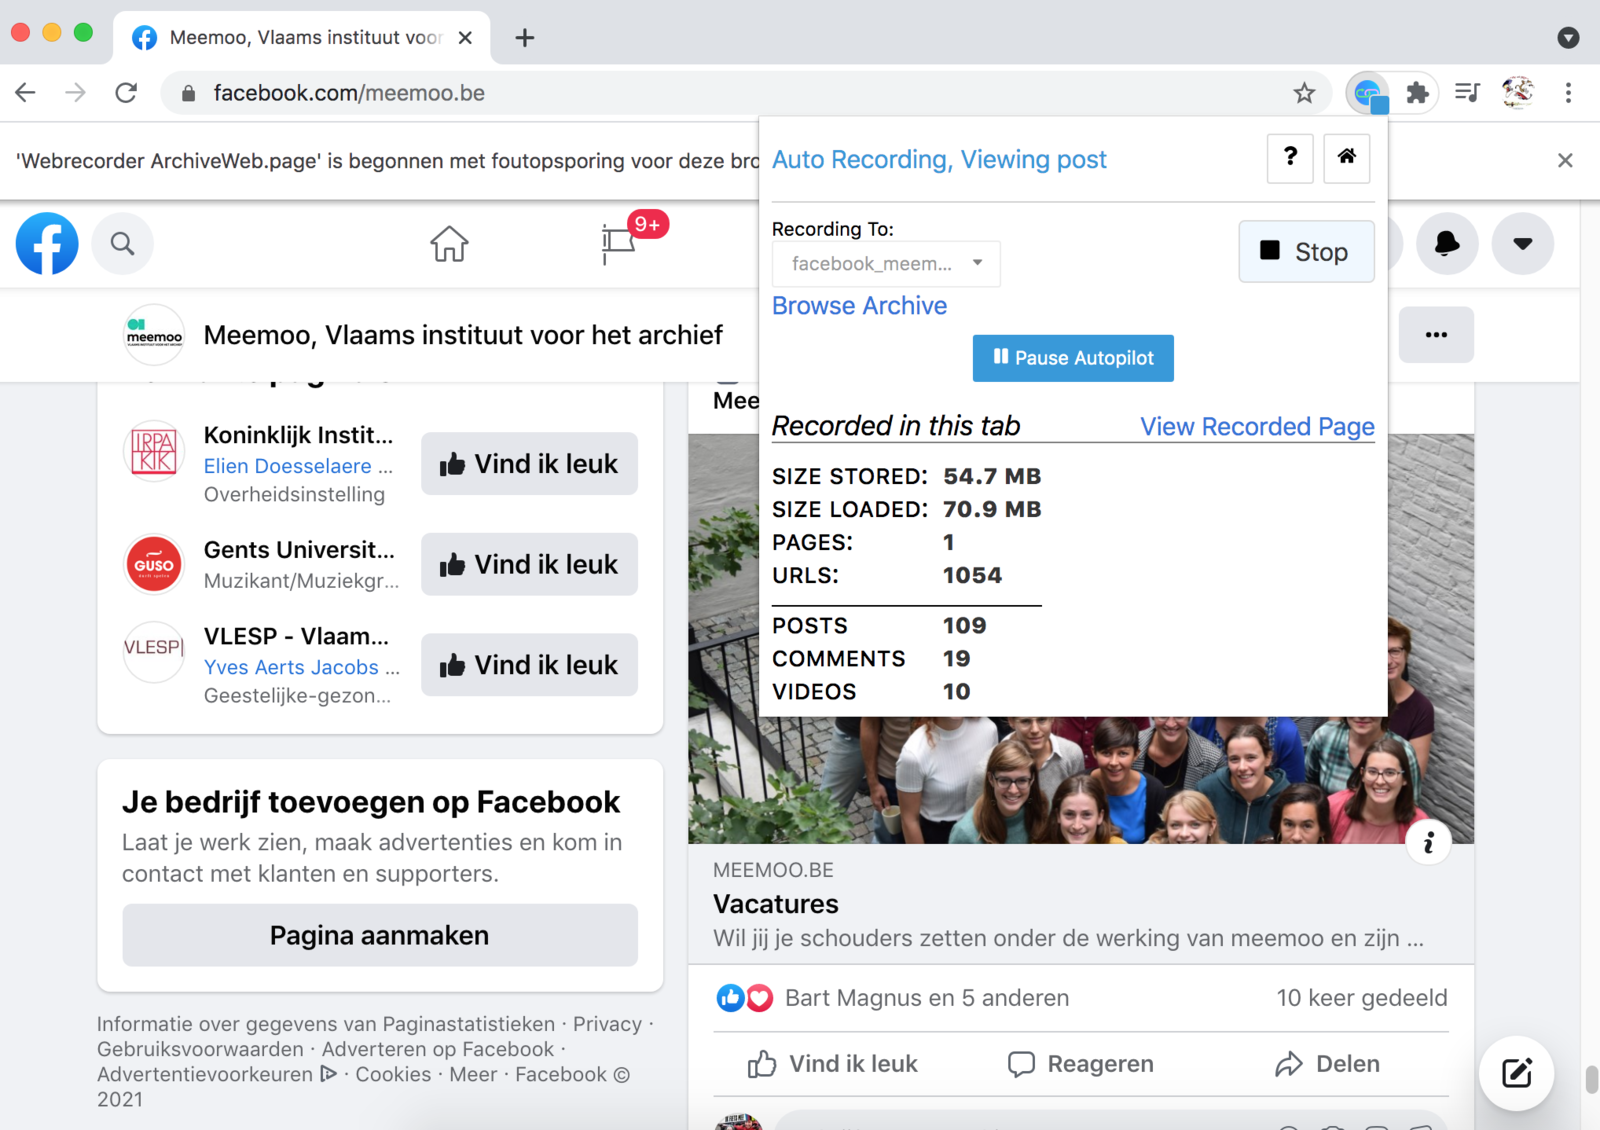Viewport: 1600px width, 1130px height.
Task: Click the Browse Archive link
Action: 859,306
